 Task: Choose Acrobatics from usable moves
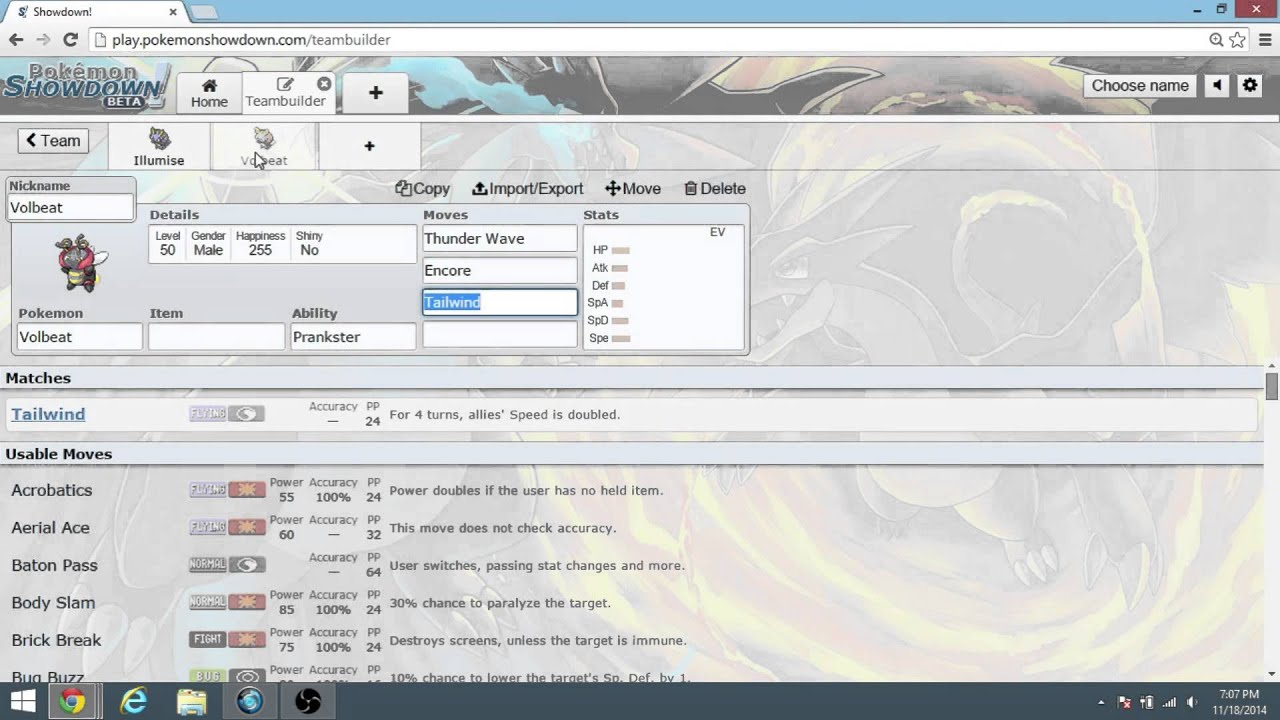click(x=52, y=490)
